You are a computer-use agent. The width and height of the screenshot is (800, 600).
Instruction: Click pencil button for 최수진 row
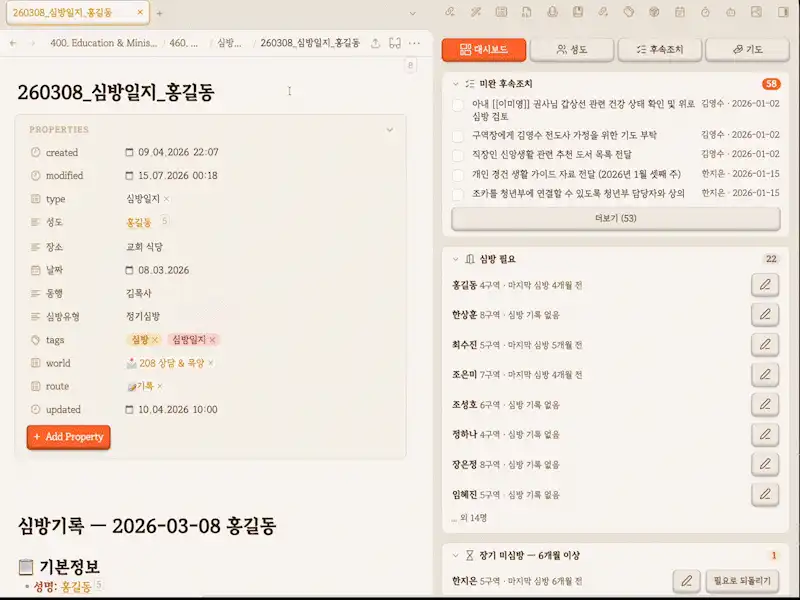point(765,344)
